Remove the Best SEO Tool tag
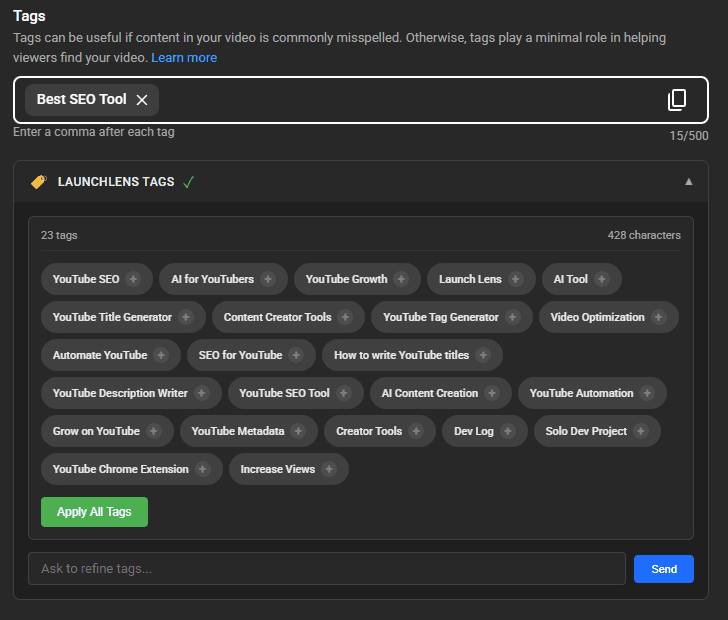Image resolution: width=728 pixels, height=620 pixels. [x=142, y=100]
